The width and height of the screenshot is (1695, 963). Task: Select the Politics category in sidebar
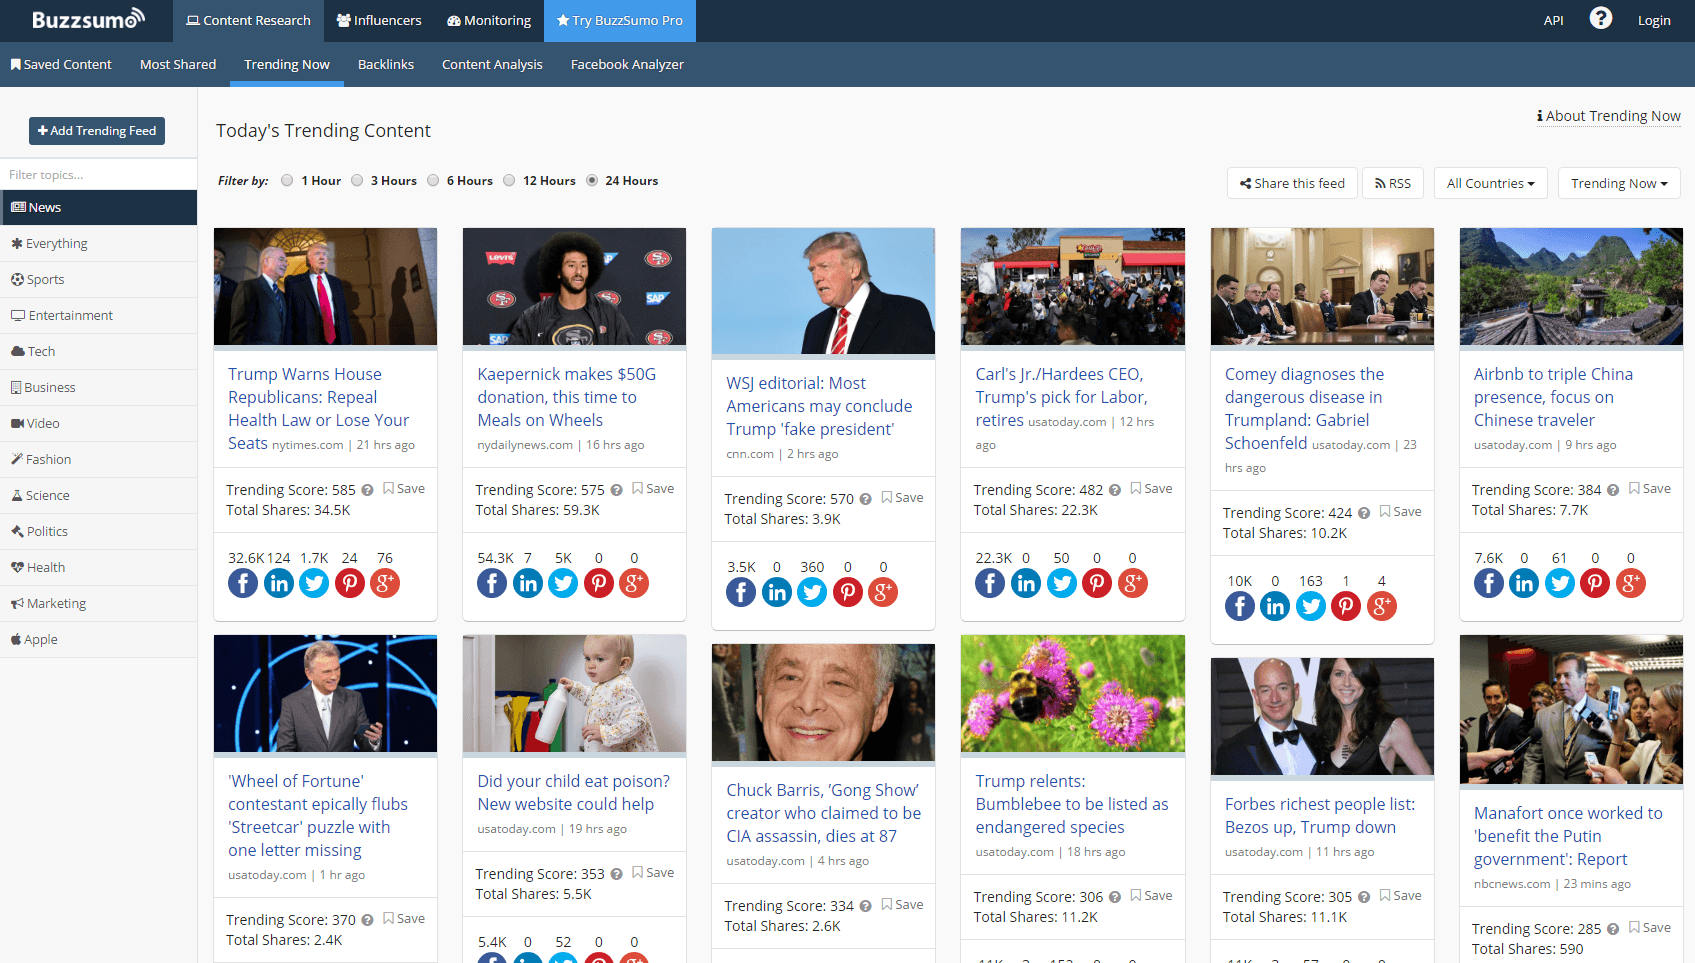click(x=46, y=531)
